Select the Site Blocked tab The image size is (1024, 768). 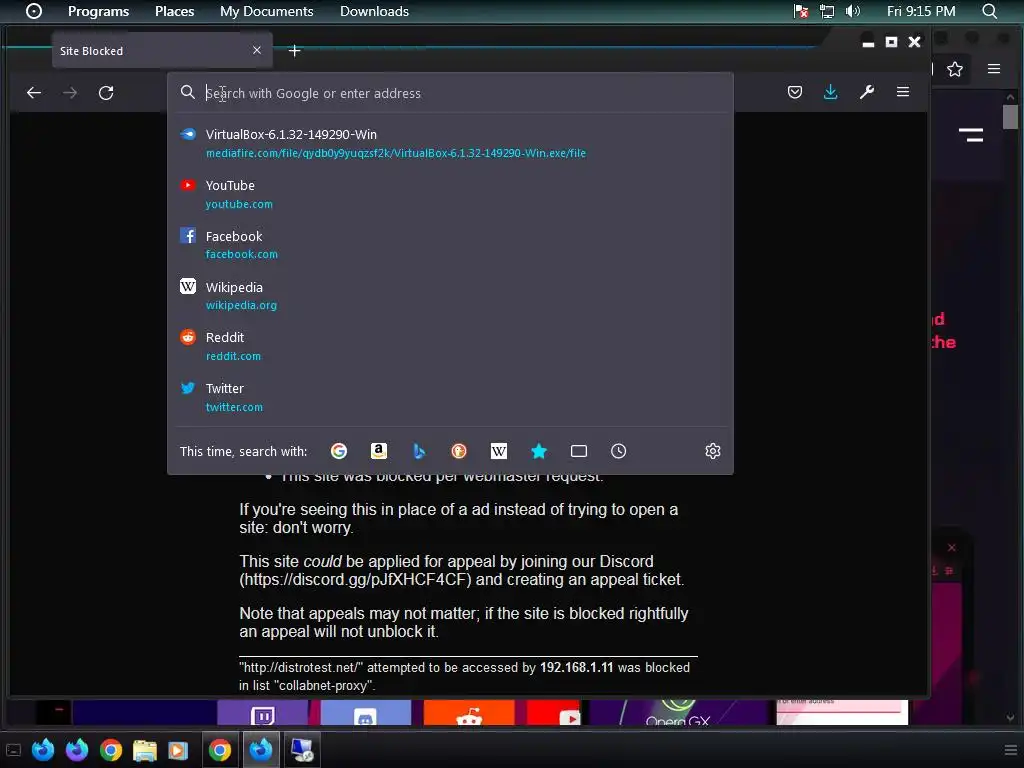click(x=162, y=51)
